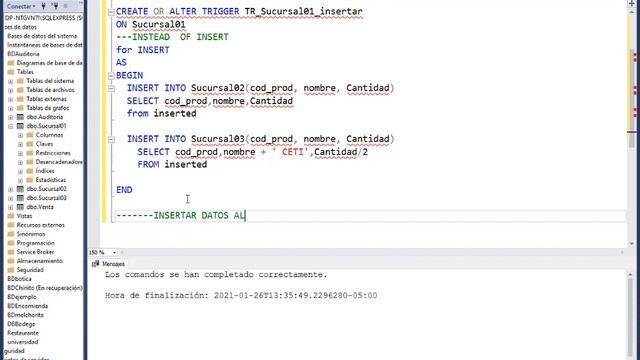Screen dimensions: 640x360
Task: Click the dbo.Venta table icon
Action: (x=20, y=207)
